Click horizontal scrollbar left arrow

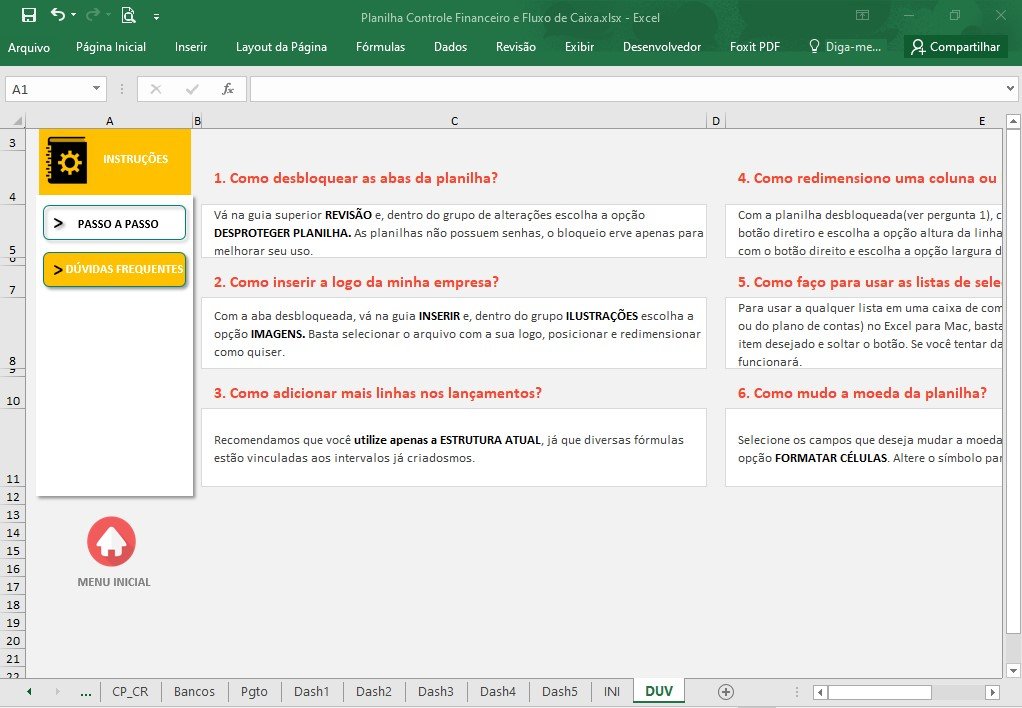point(821,692)
